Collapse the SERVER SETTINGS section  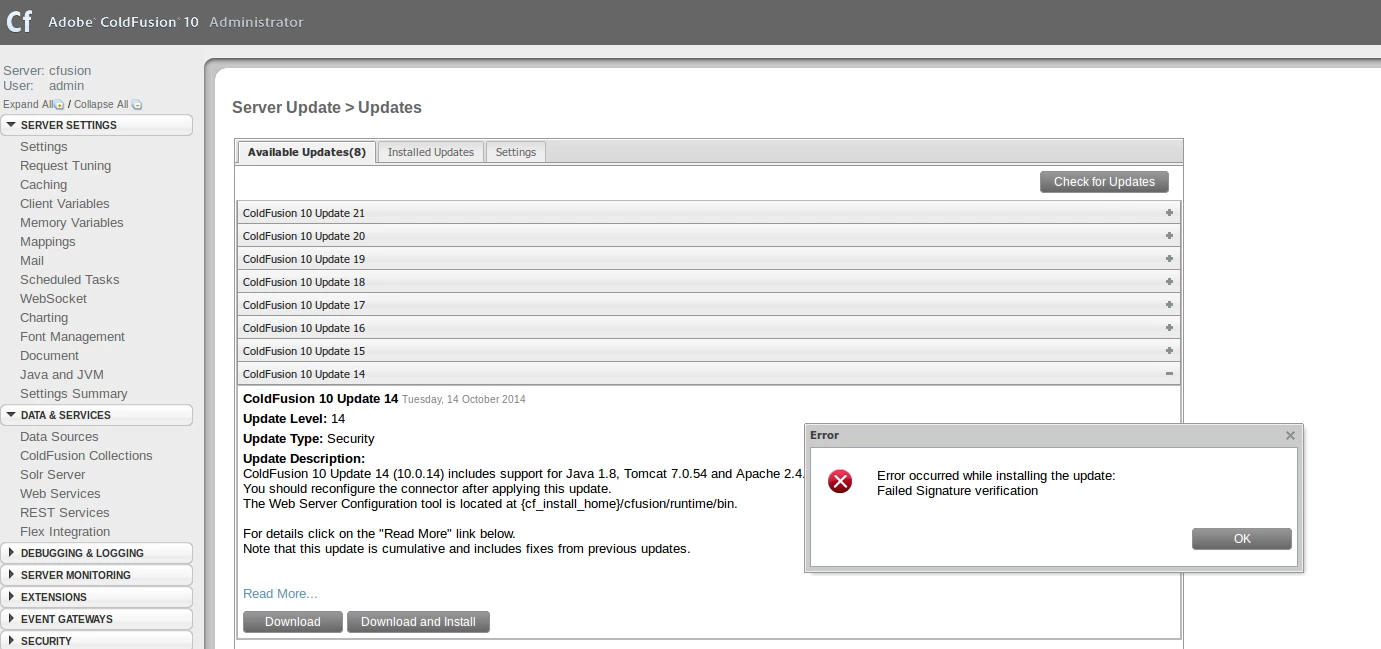[96, 125]
